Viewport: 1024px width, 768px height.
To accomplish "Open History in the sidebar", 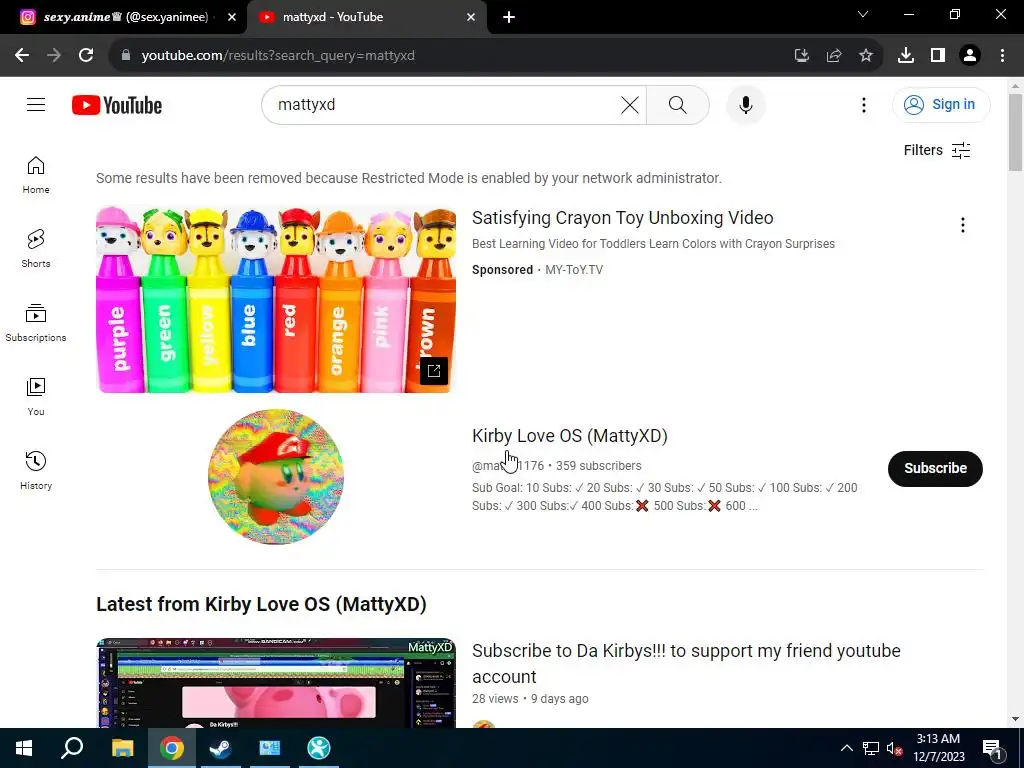I will tap(36, 470).
